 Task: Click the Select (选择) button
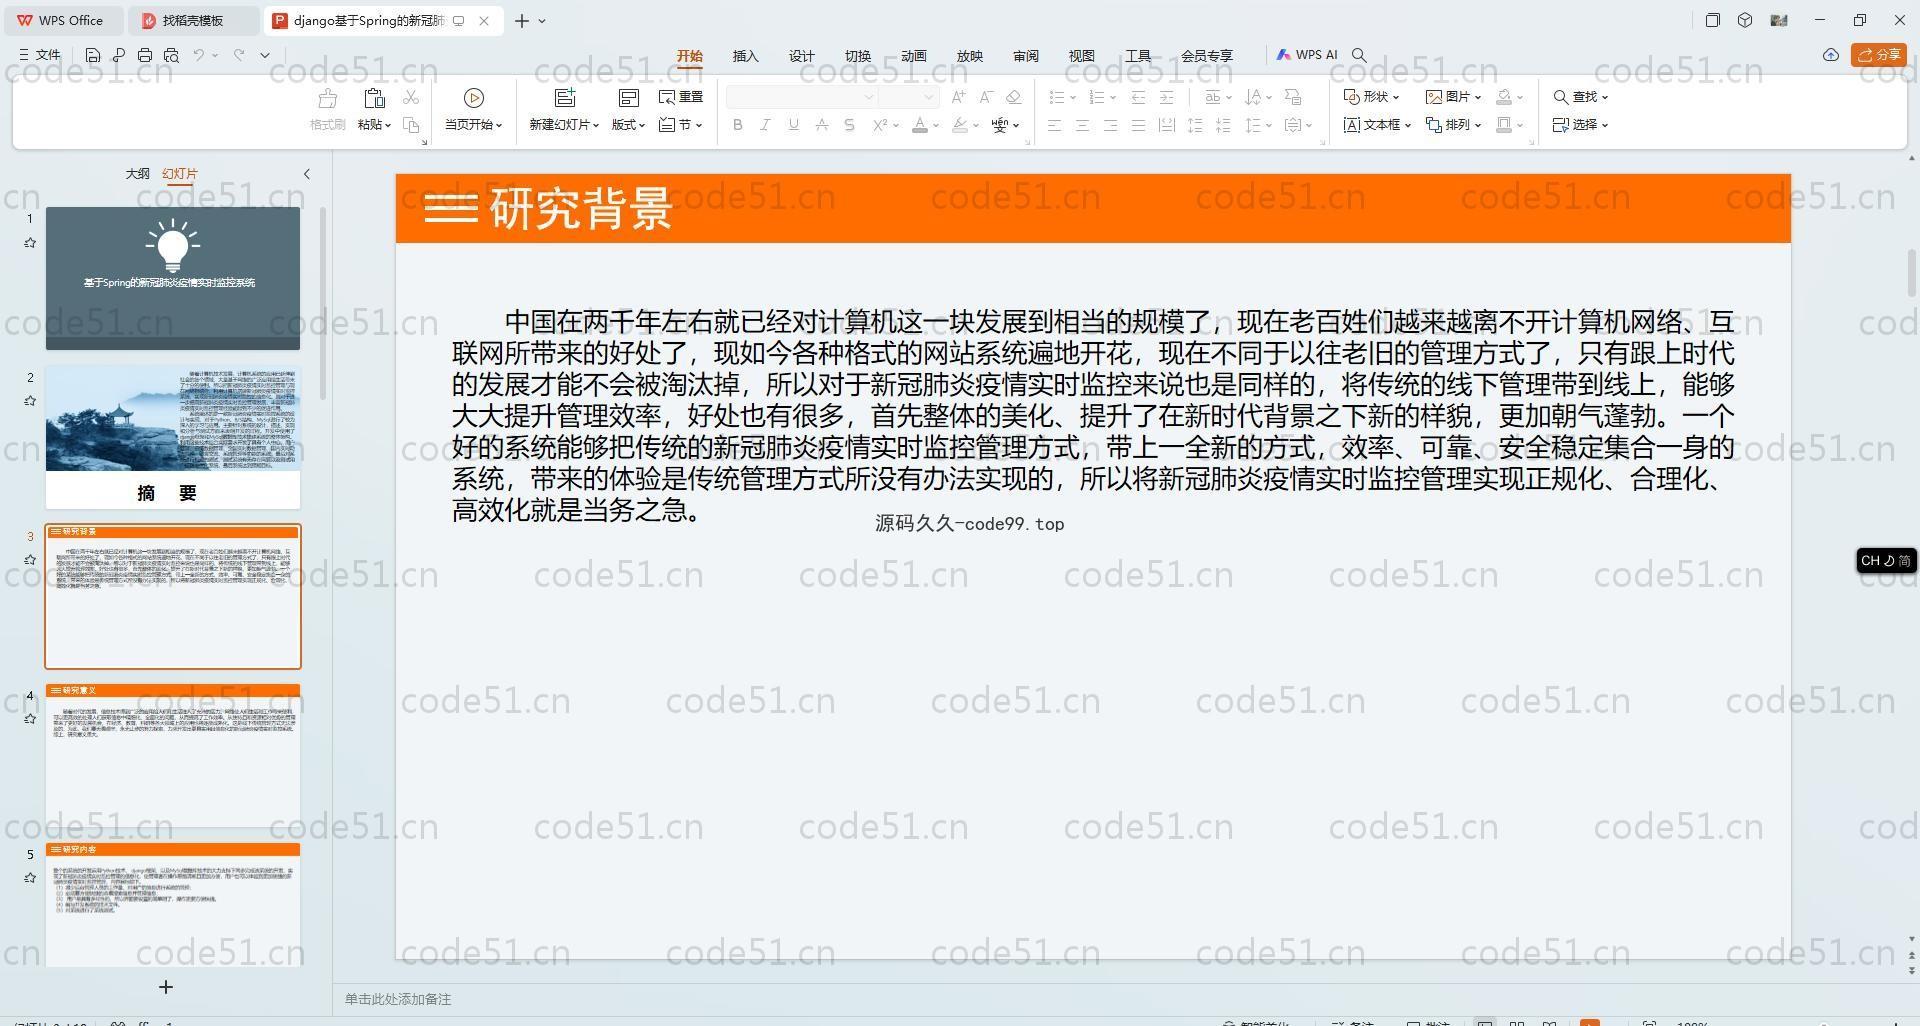[x=1581, y=125]
